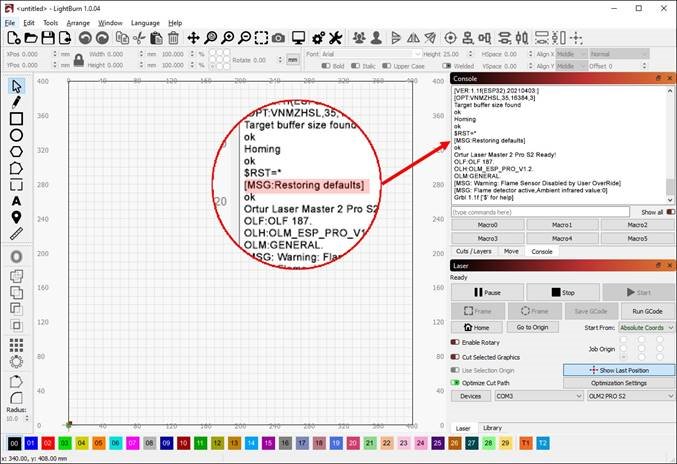Choose the Draw Lines pencil tool

(16, 102)
